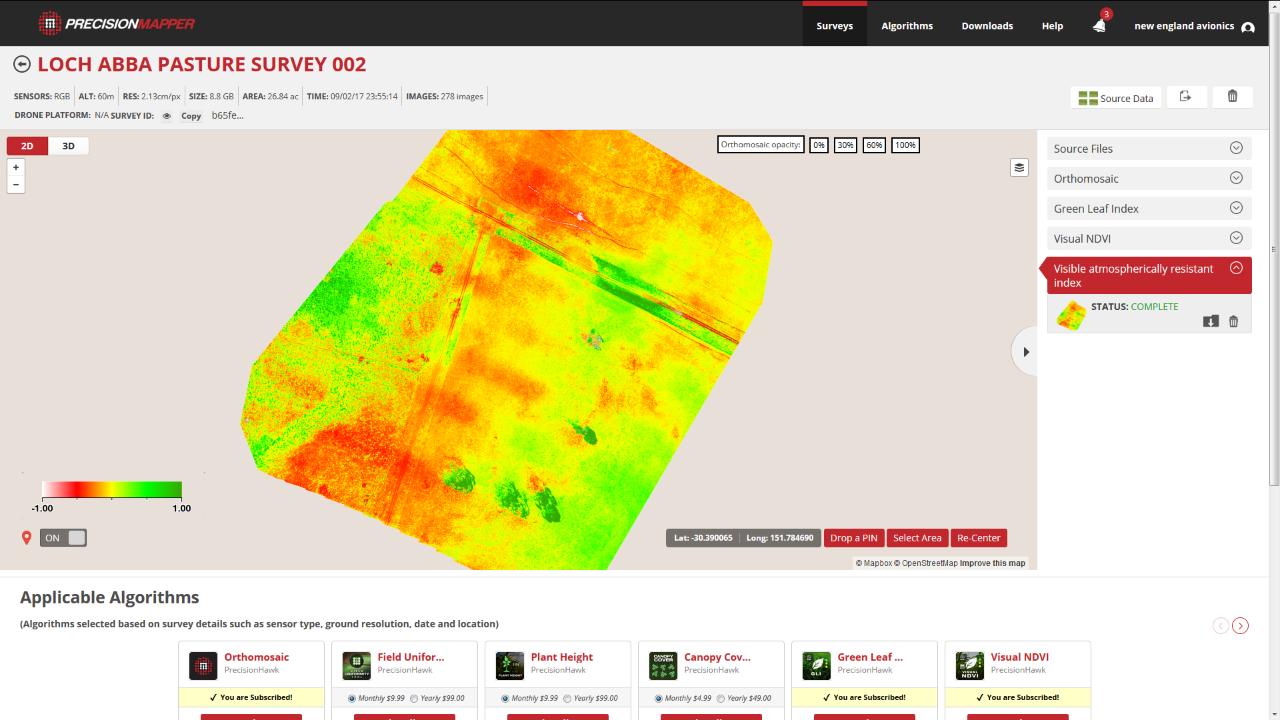Screen dimensions: 1280x720
Task: Click the trash icon to delete survey
Action: [1232, 96]
